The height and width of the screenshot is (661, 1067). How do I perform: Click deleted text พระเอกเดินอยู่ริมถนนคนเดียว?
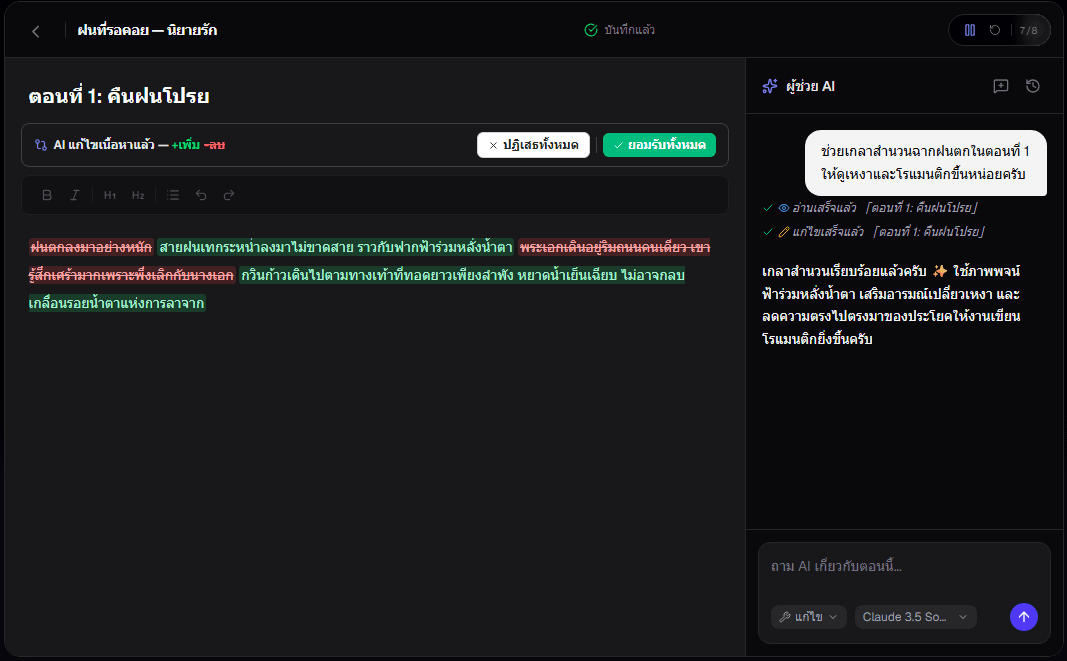pos(602,247)
